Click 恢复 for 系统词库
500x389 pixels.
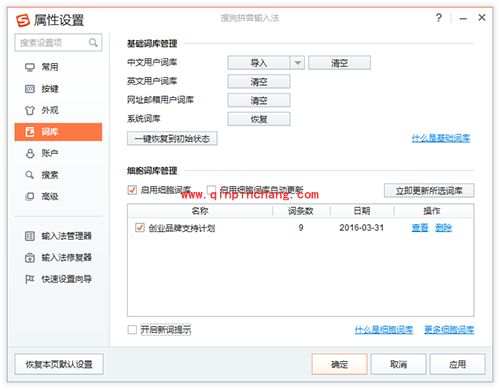pos(259,119)
